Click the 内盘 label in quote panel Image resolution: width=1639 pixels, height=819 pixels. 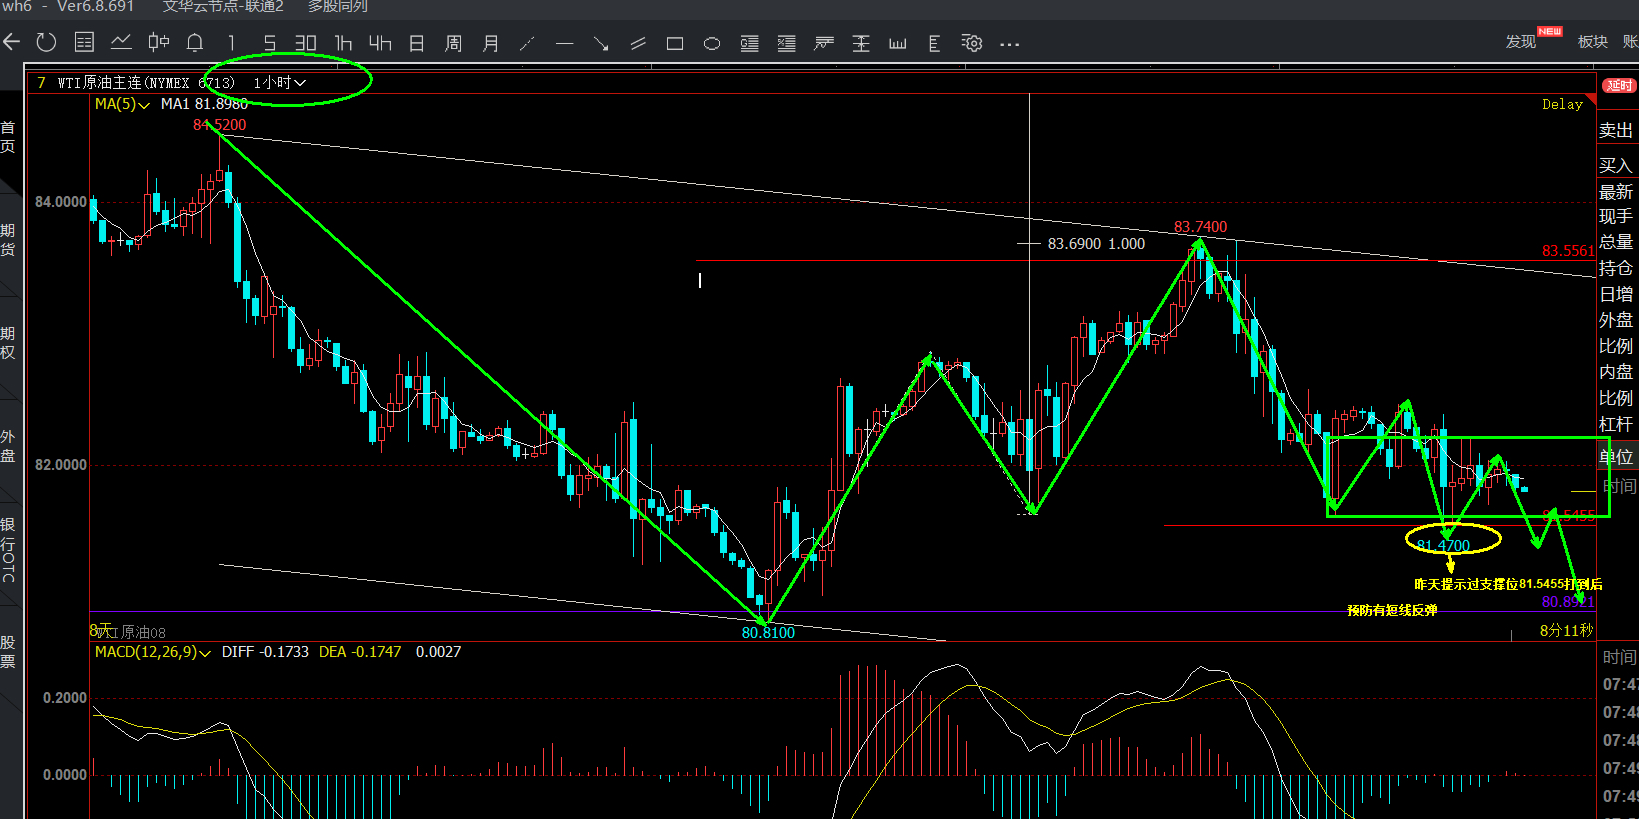coord(1616,372)
